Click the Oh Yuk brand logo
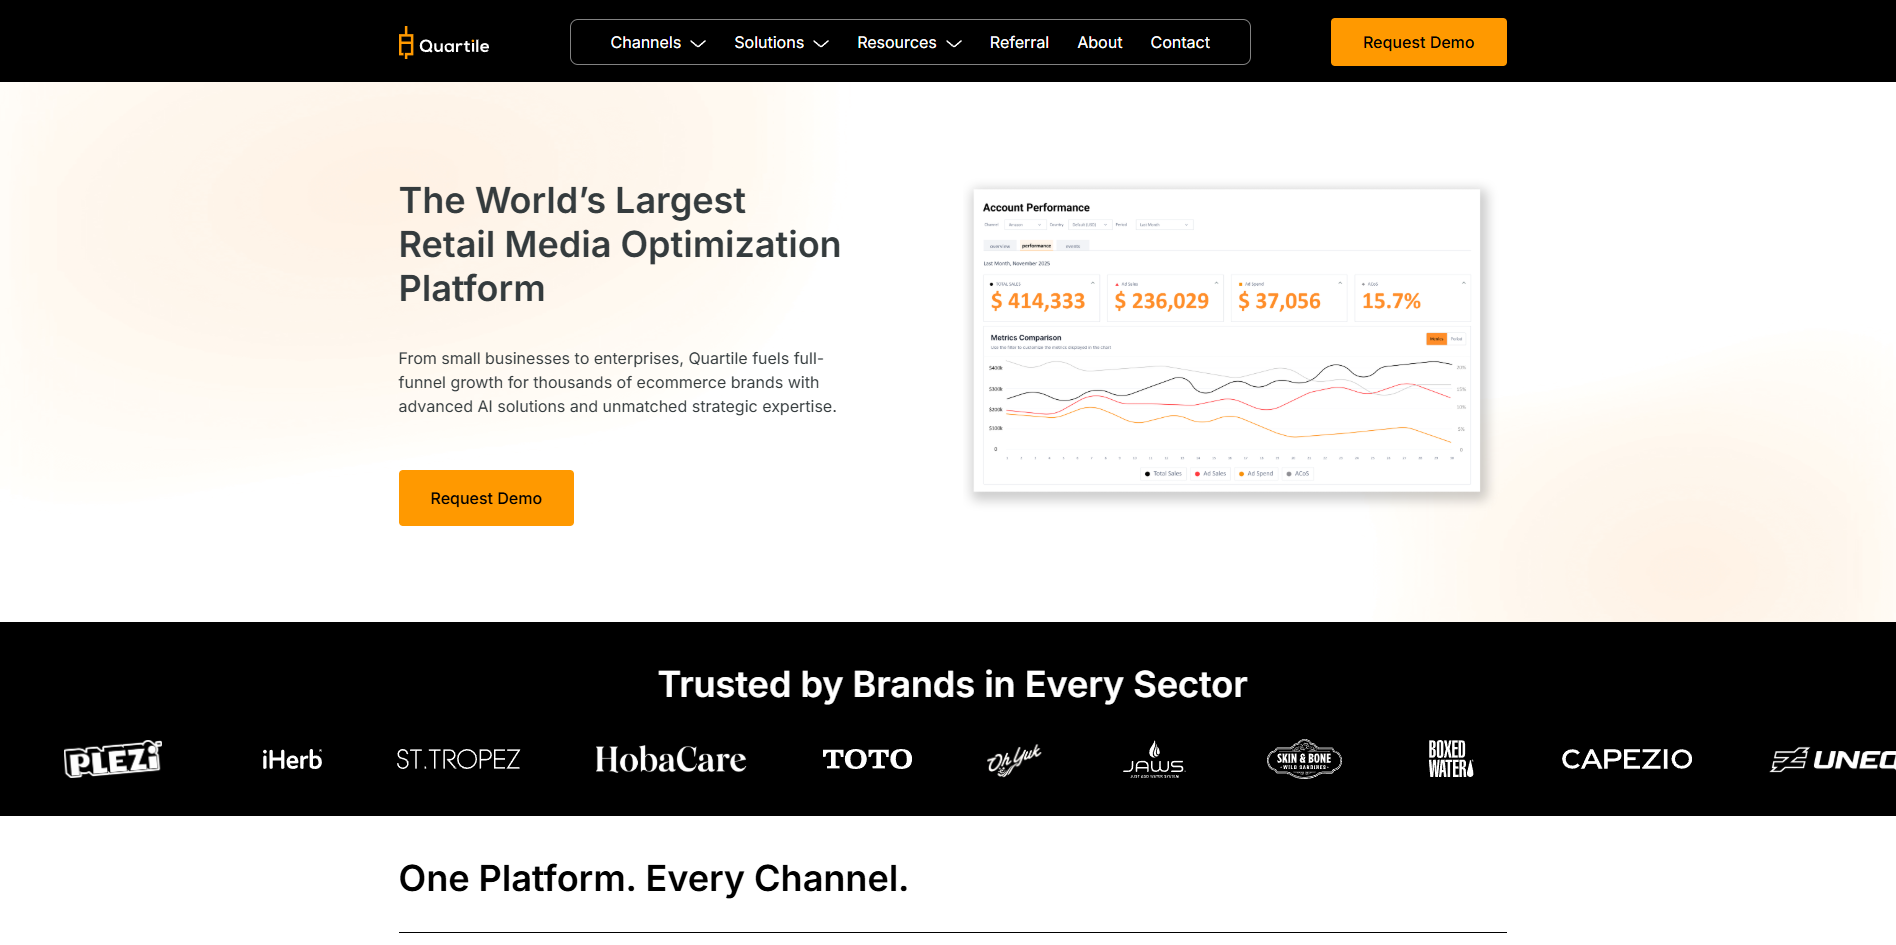1896x945 pixels. coord(1014,760)
